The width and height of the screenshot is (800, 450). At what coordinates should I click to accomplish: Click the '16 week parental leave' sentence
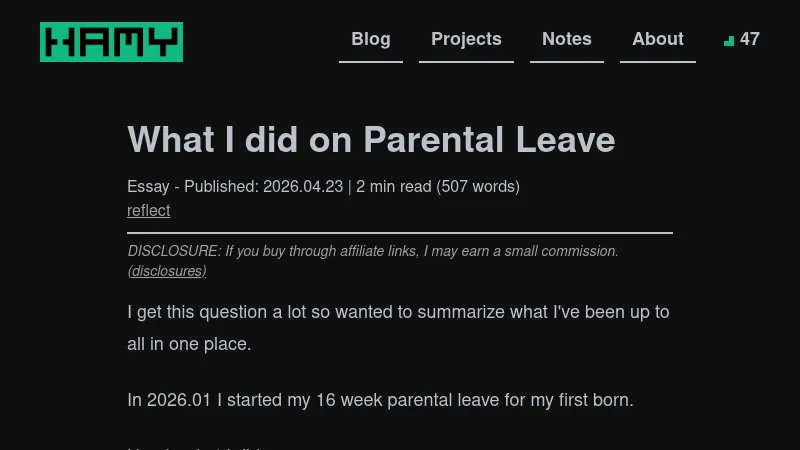coord(380,400)
